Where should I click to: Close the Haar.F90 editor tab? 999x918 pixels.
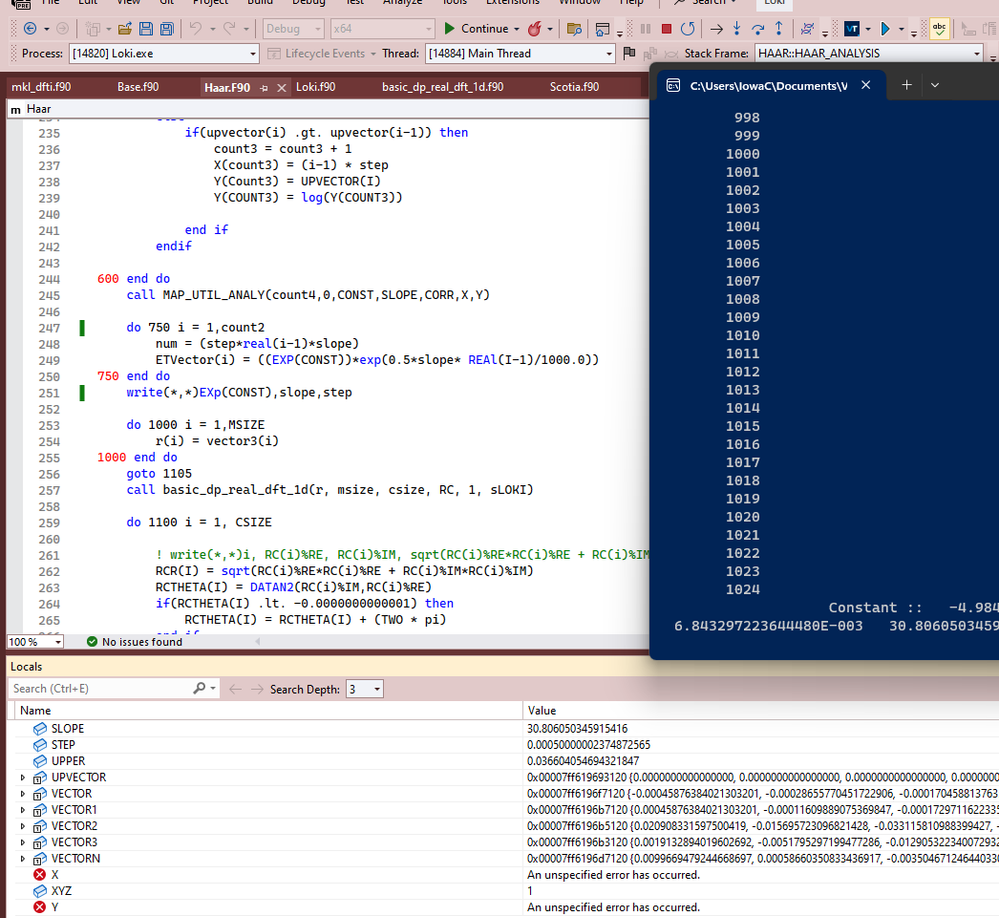(282, 88)
